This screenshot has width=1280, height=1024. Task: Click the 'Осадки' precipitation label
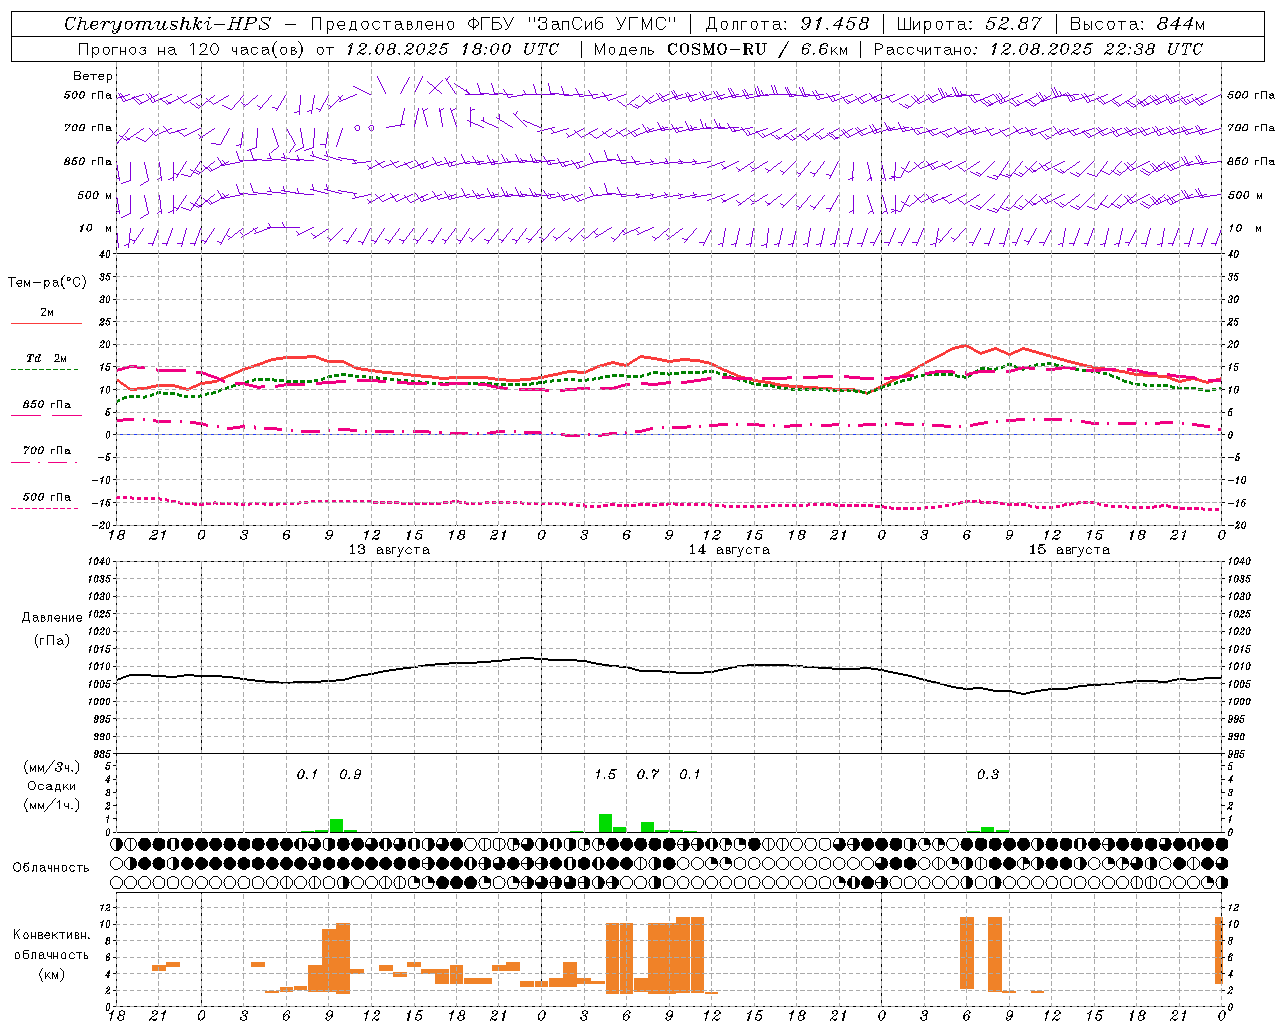pyautogui.click(x=52, y=786)
